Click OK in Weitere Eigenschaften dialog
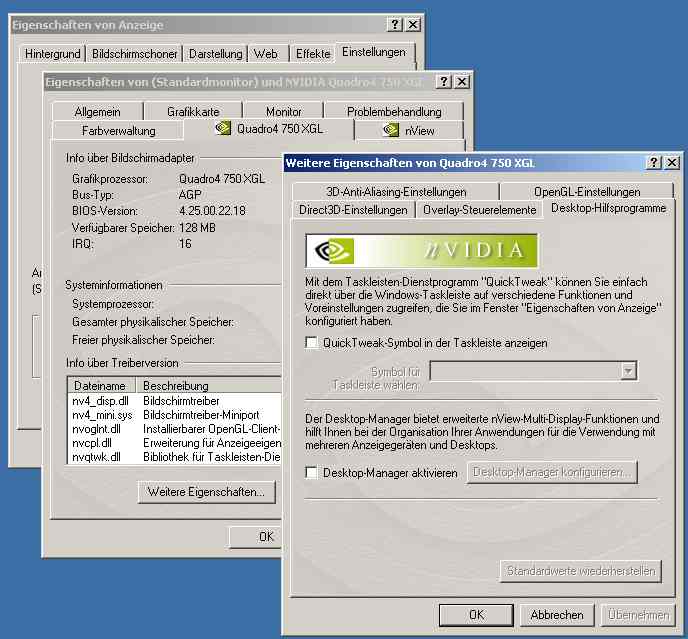Screen dimensions: 688x639 tap(477, 615)
